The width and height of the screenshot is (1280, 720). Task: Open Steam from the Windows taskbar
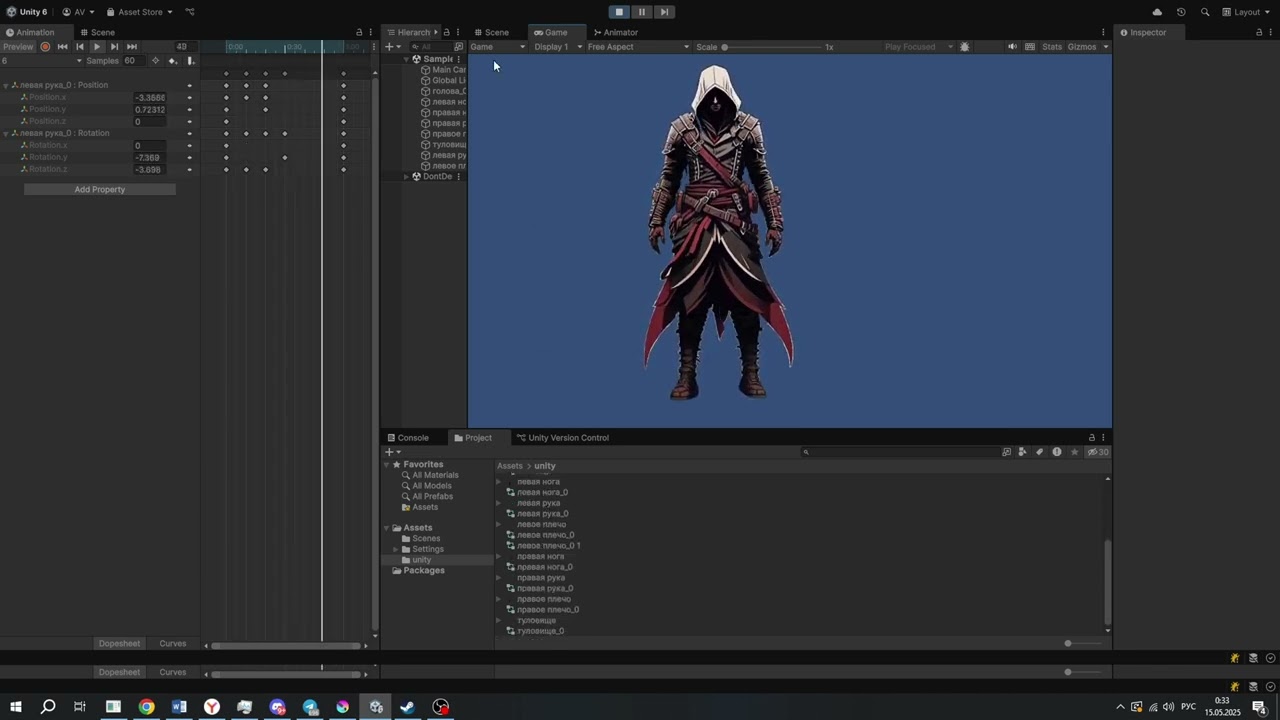408,707
